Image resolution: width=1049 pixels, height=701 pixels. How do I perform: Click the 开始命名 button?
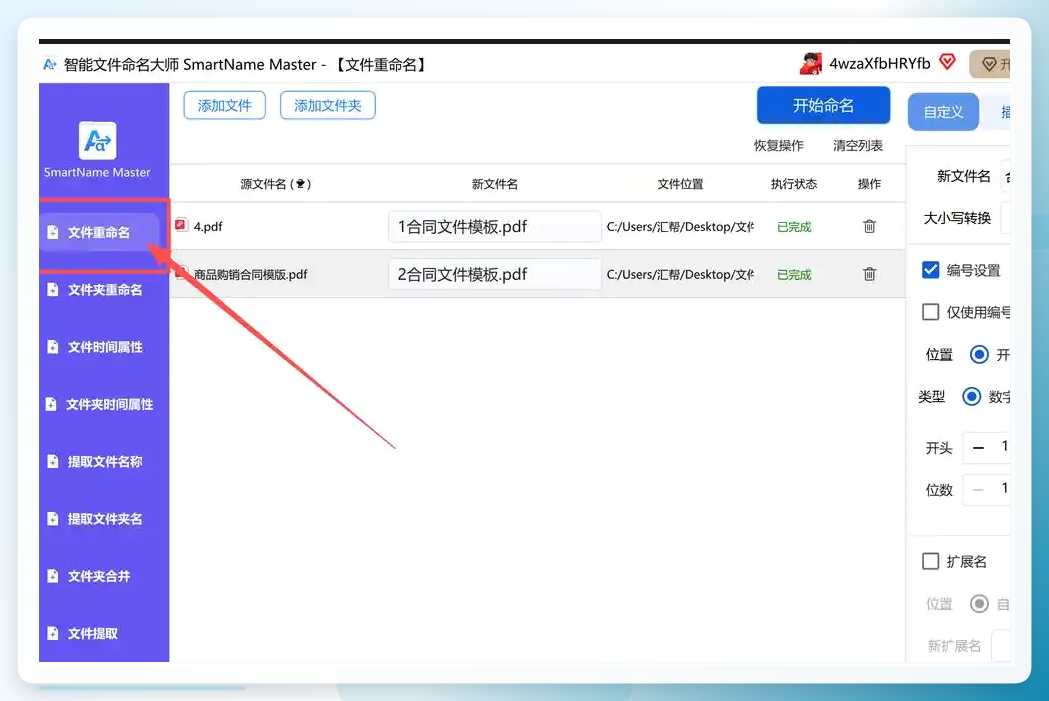pyautogui.click(x=824, y=105)
